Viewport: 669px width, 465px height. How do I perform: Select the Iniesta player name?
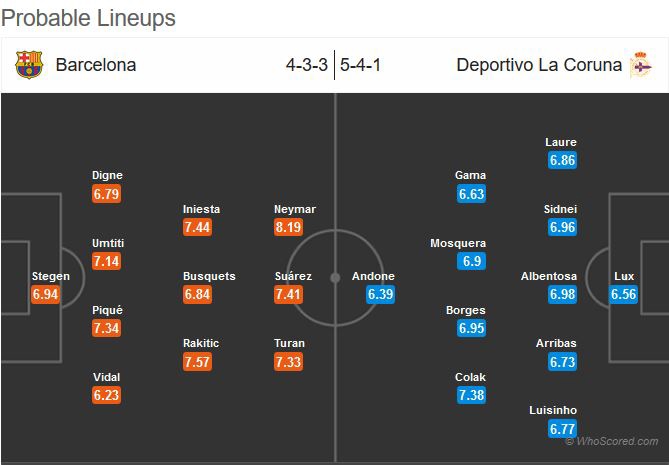[201, 209]
